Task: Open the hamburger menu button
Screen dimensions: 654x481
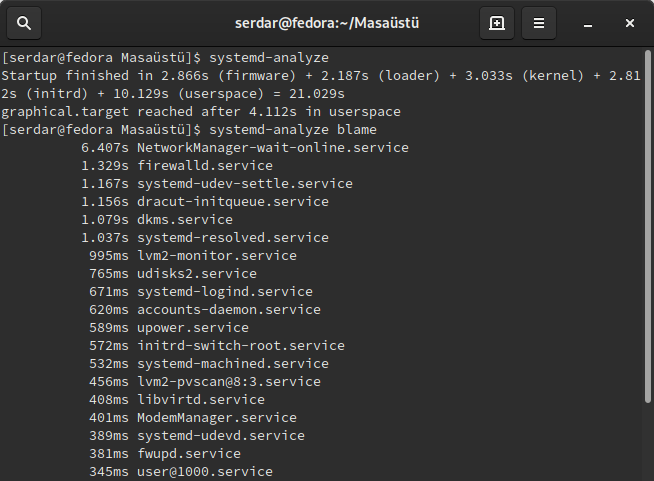Action: pyautogui.click(x=539, y=23)
